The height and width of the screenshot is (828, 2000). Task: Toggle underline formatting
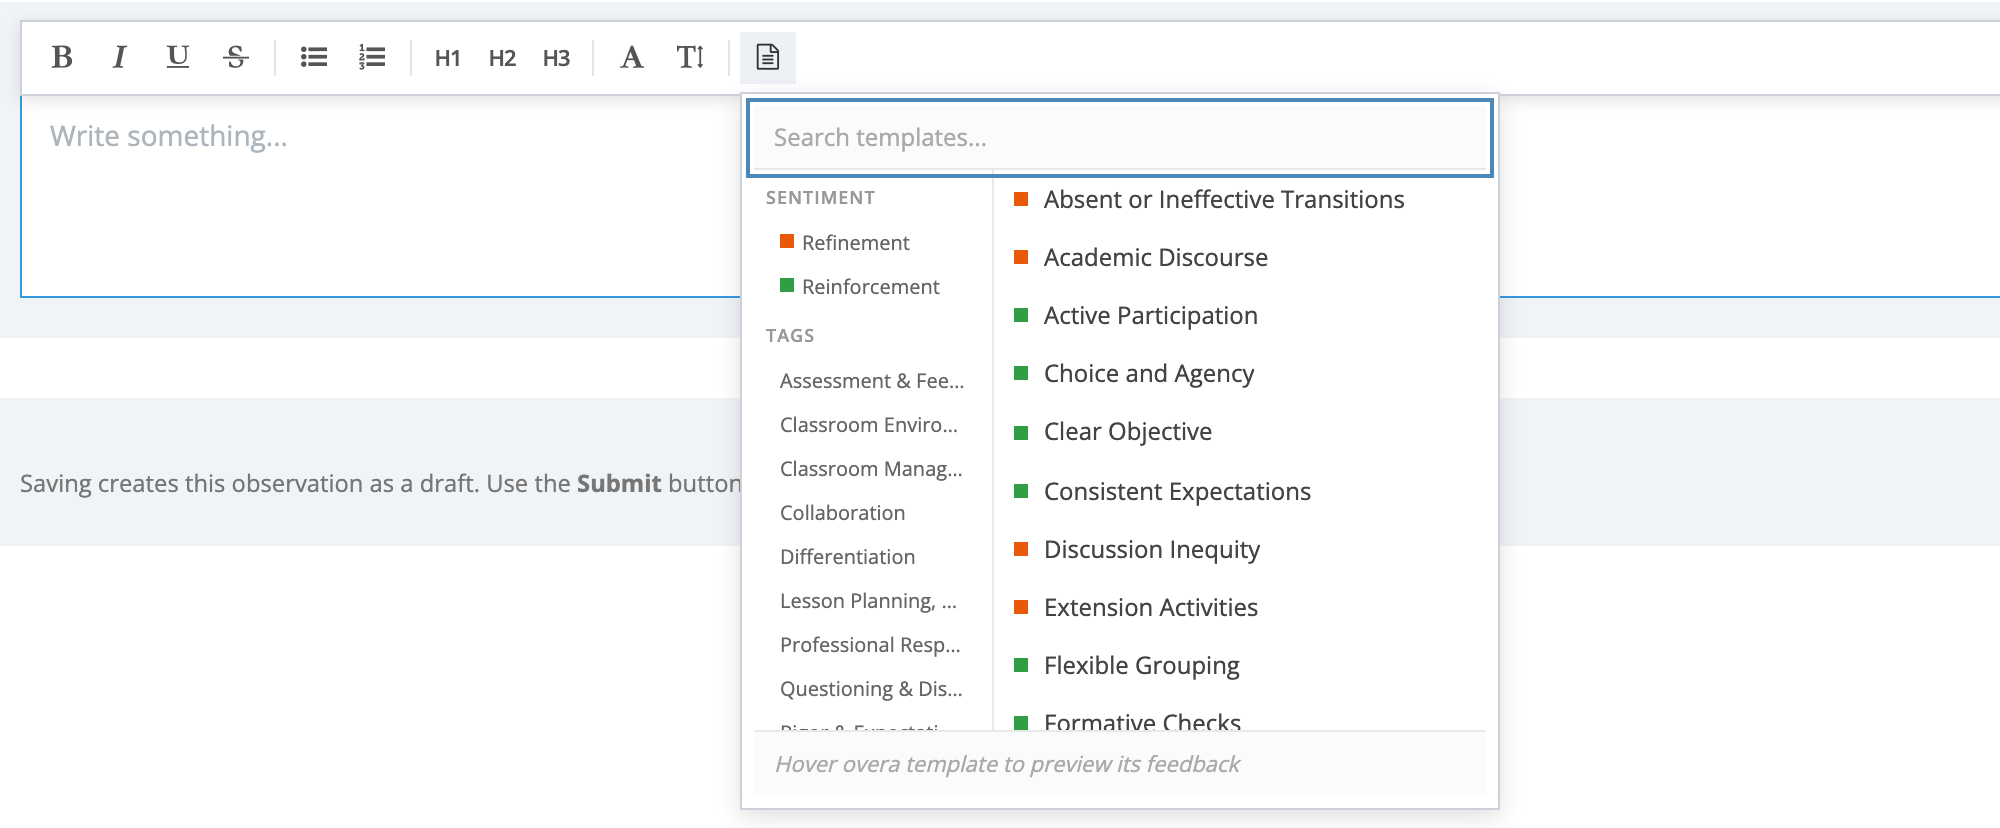pyautogui.click(x=178, y=58)
